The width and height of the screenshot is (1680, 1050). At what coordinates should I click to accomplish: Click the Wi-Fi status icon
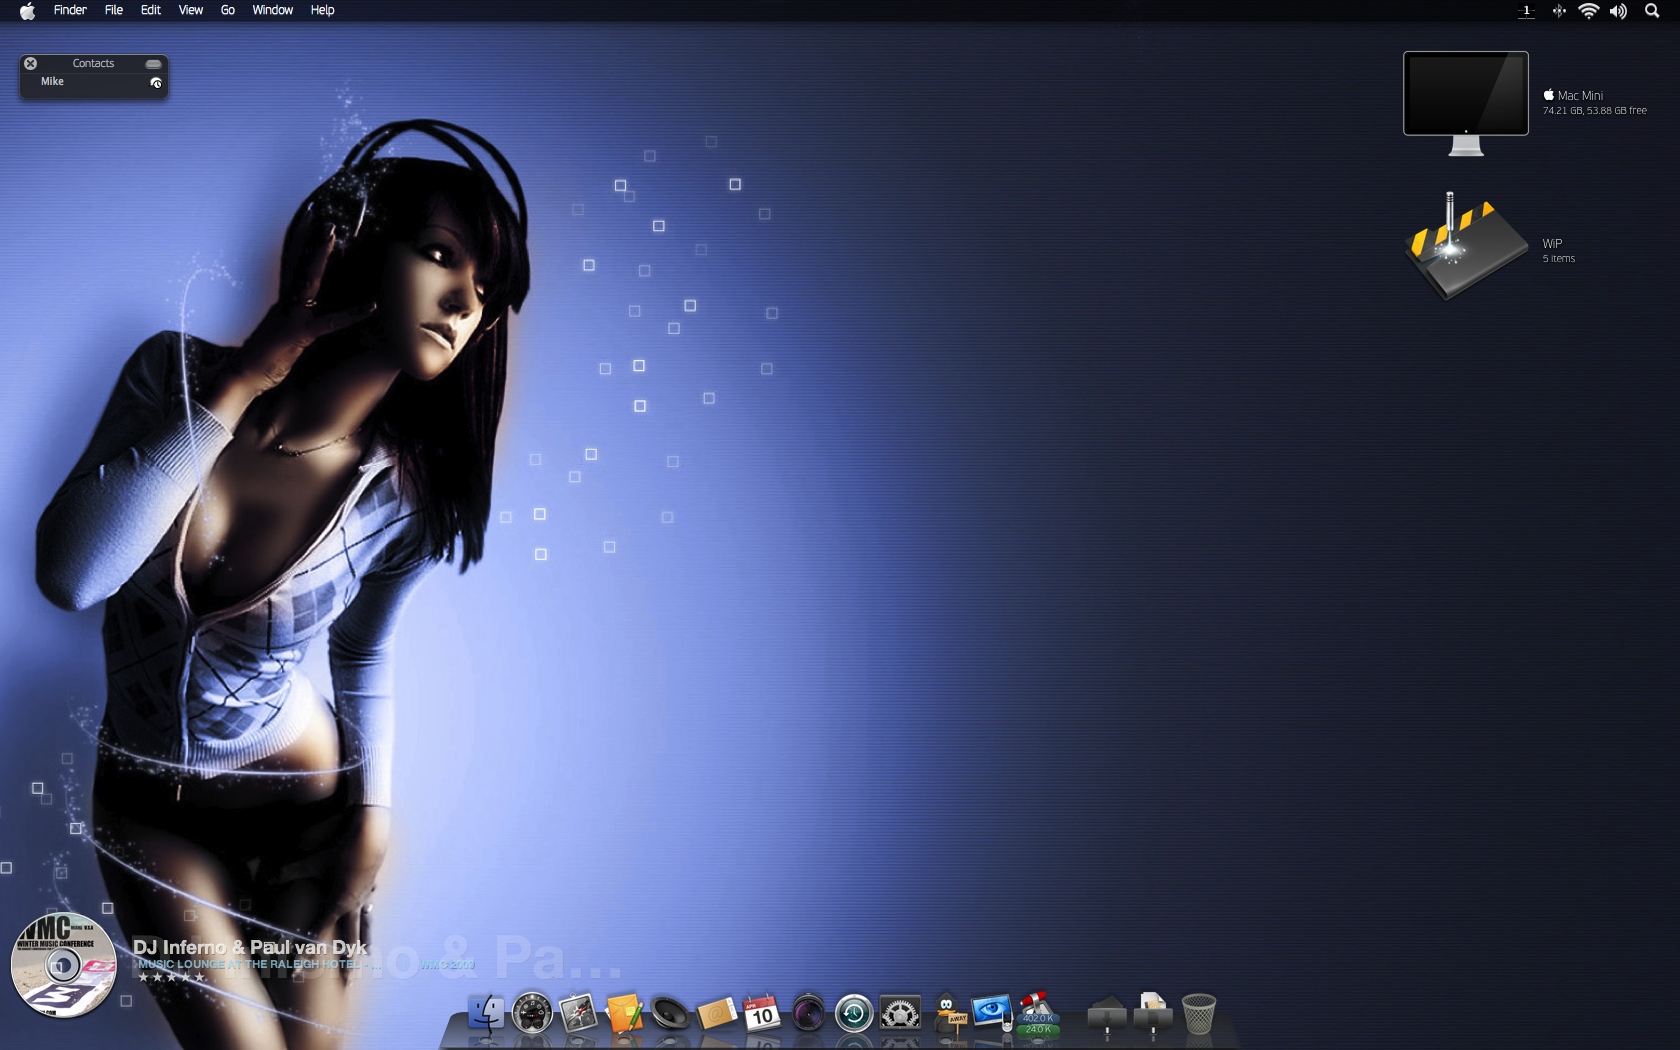tap(1588, 11)
